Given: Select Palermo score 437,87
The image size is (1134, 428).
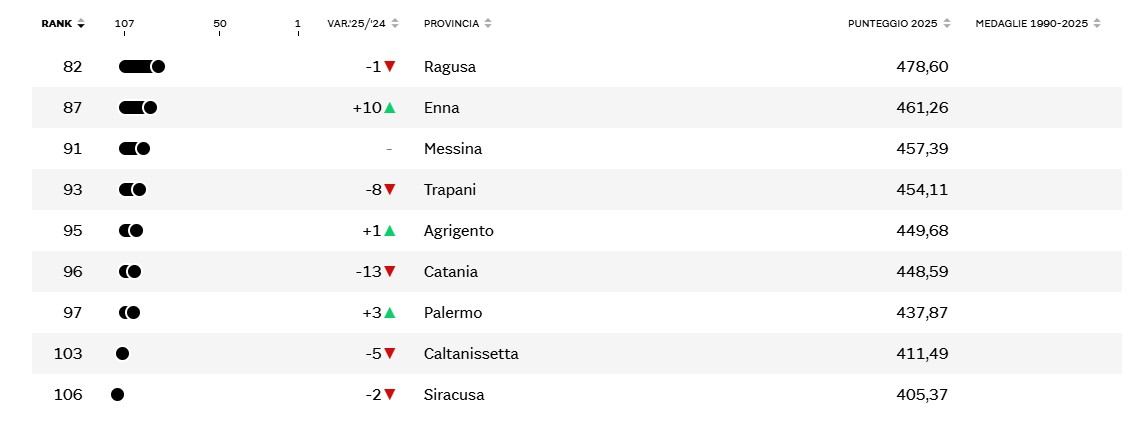Looking at the screenshot, I should coord(922,313).
